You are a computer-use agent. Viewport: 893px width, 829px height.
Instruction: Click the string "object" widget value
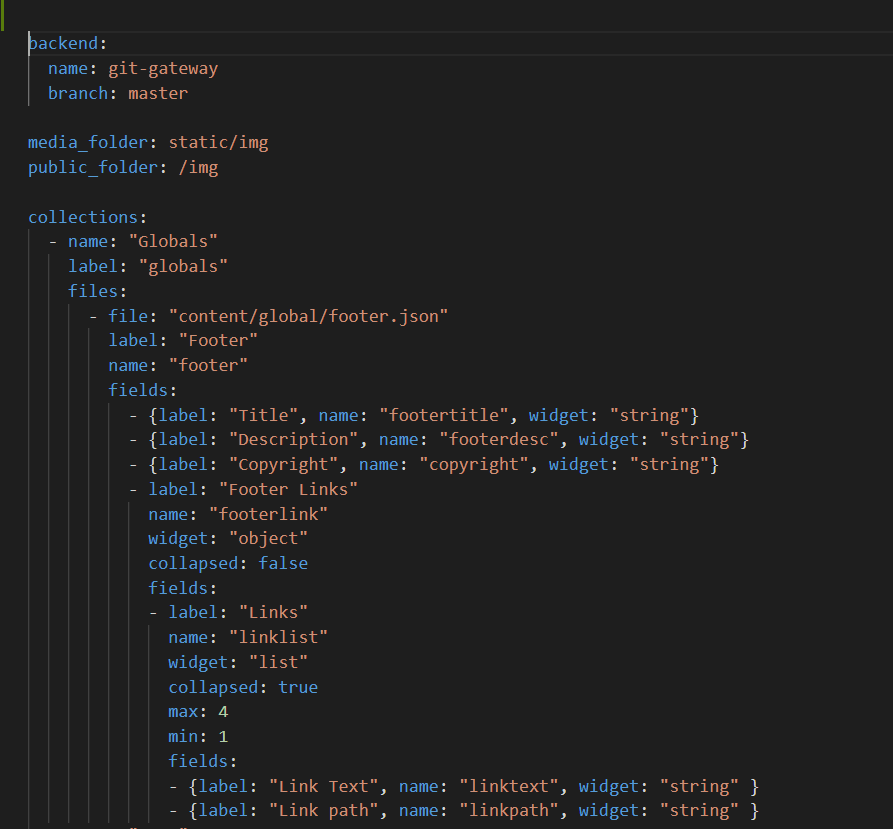coord(268,539)
